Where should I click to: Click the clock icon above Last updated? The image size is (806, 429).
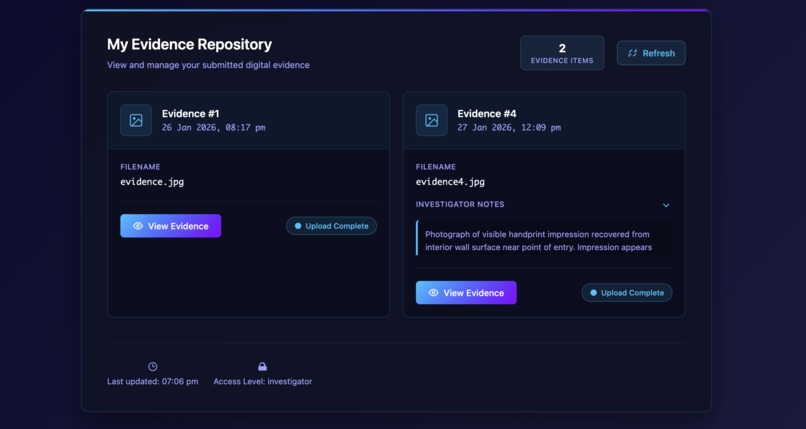(x=153, y=366)
